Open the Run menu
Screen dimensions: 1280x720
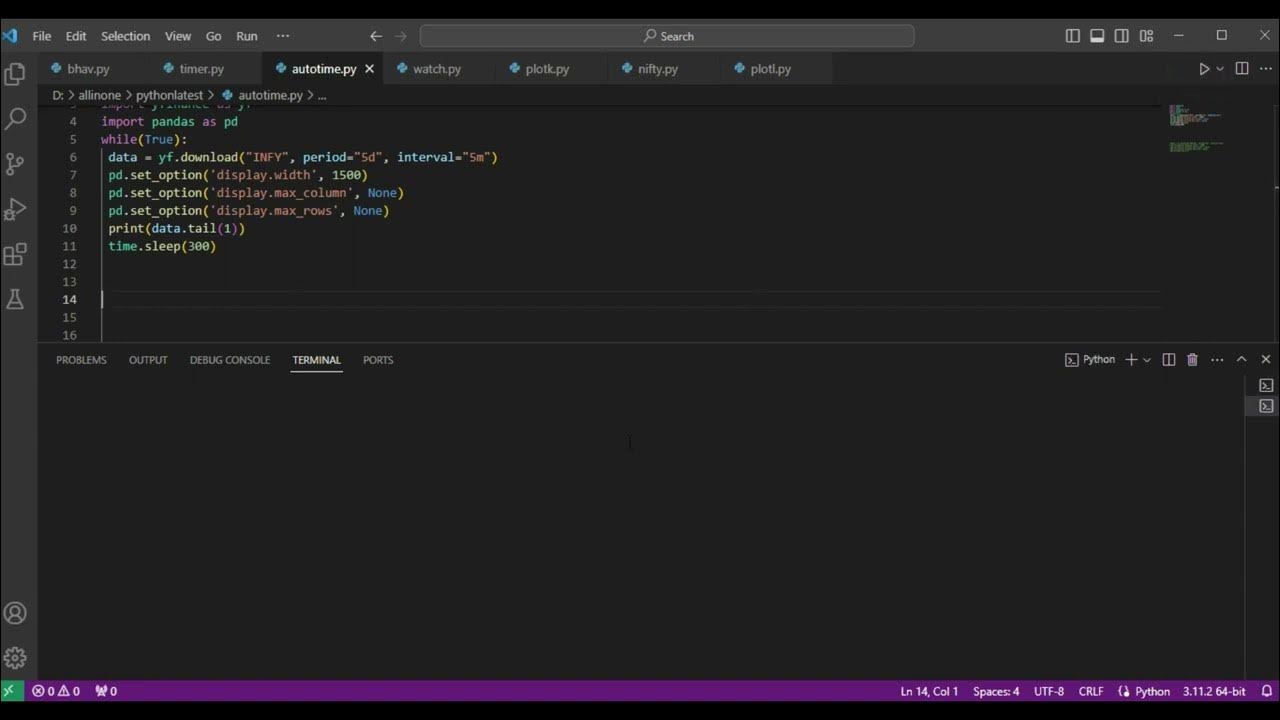(x=247, y=36)
